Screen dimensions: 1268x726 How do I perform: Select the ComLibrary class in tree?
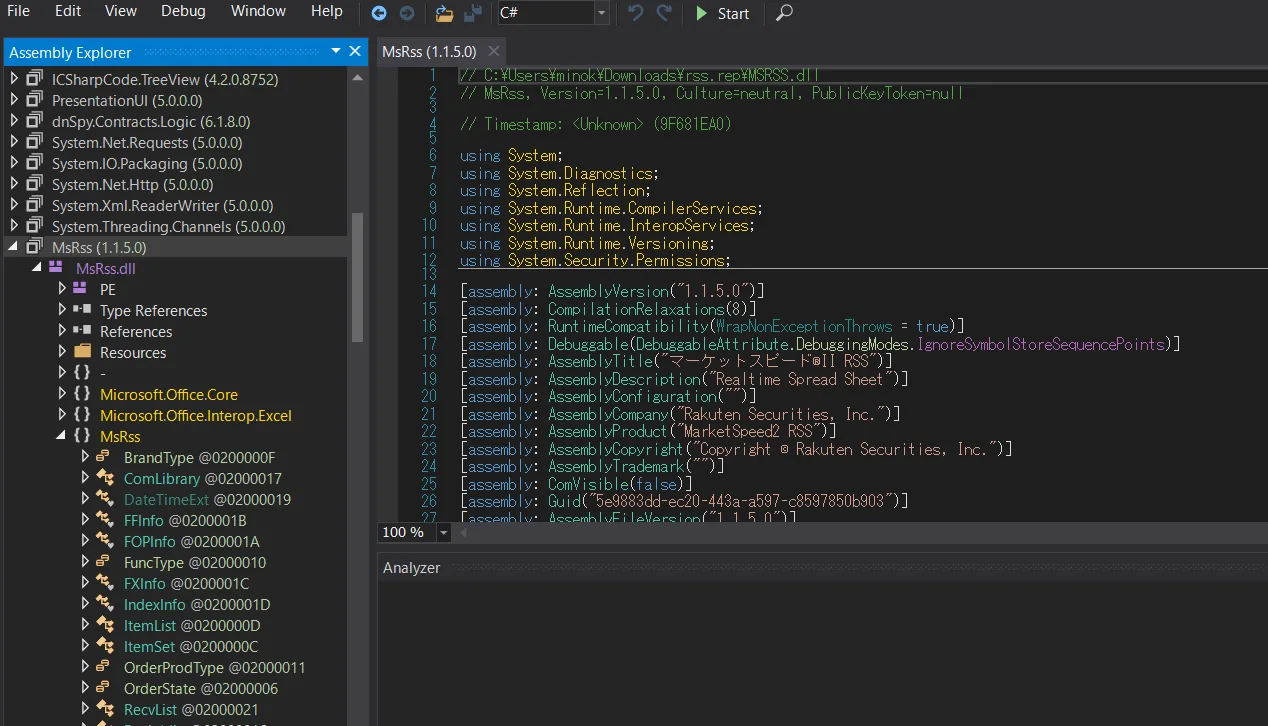point(162,478)
